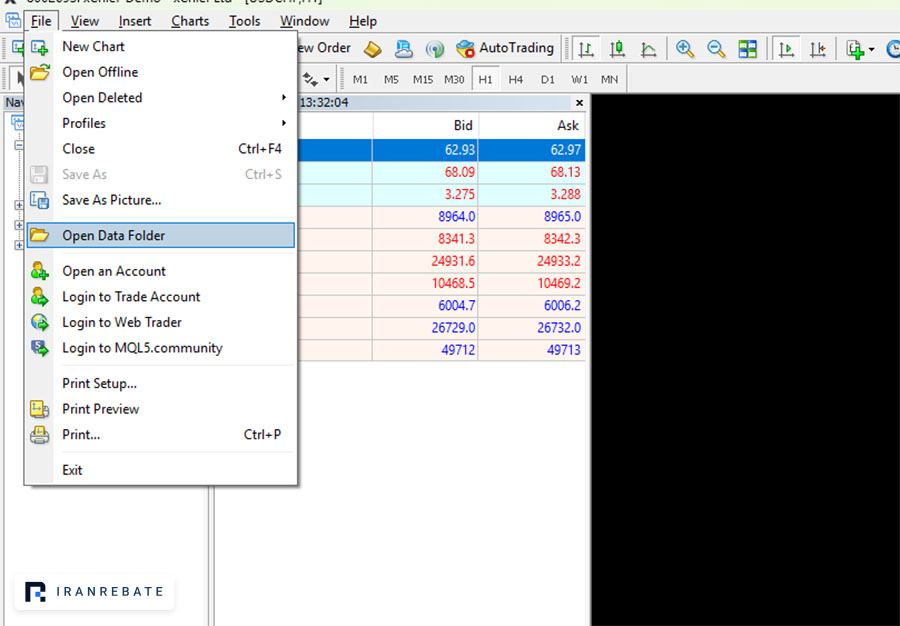Viewport: 900px width, 626px height.
Task: Expand the Profiles submenu
Action: click(x=161, y=123)
